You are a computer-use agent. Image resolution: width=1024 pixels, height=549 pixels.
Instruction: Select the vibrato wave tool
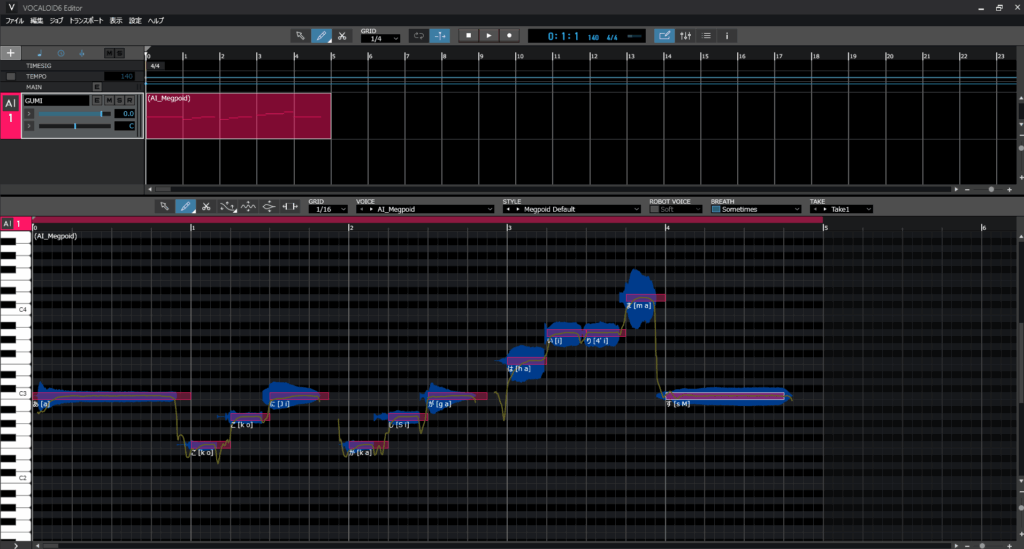point(248,206)
